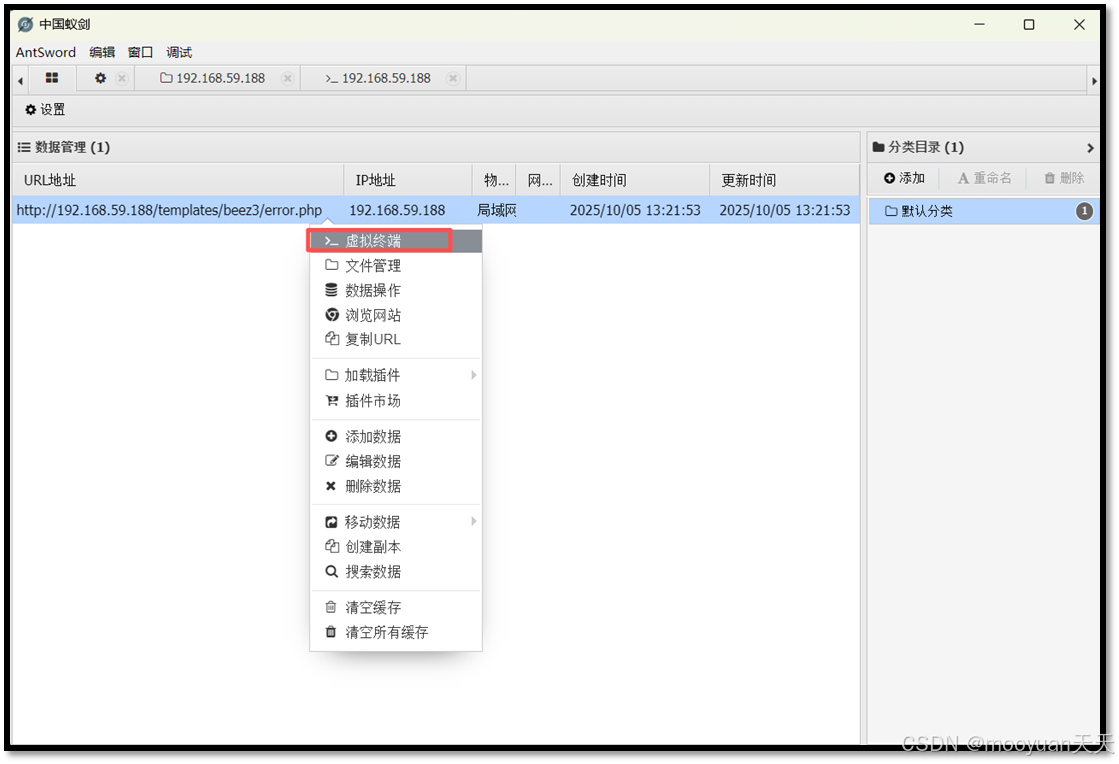1119x764 pixels.
Task: Switch to the home grid tab icon
Action: pos(52,78)
